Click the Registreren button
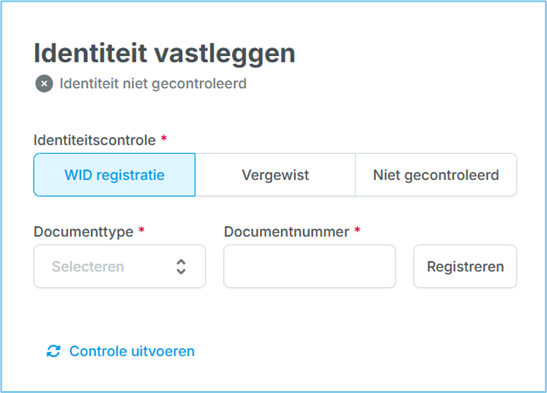547x393 pixels. coord(465,266)
